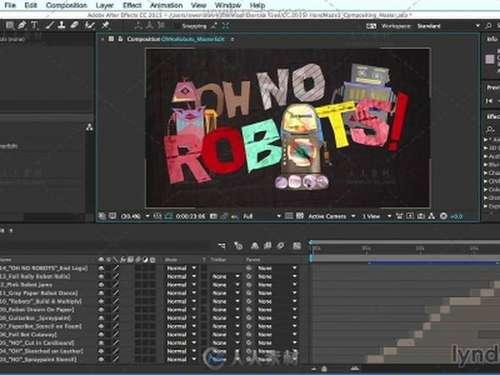Hide the OH NO ROBOTS End Logo layer
This screenshot has width=500, height=375.
point(101,268)
